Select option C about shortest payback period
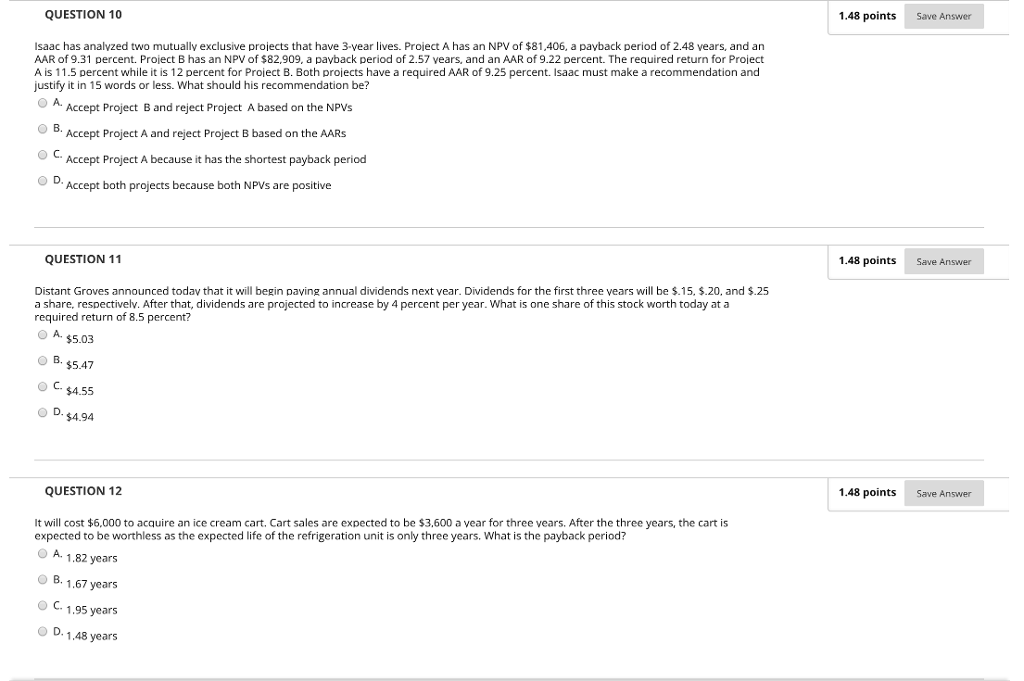The width and height of the screenshot is (1024, 681). [41, 157]
